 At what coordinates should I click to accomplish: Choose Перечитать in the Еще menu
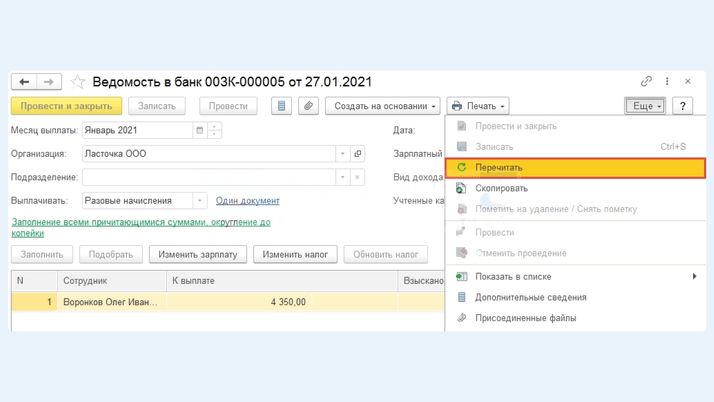[x=576, y=168]
